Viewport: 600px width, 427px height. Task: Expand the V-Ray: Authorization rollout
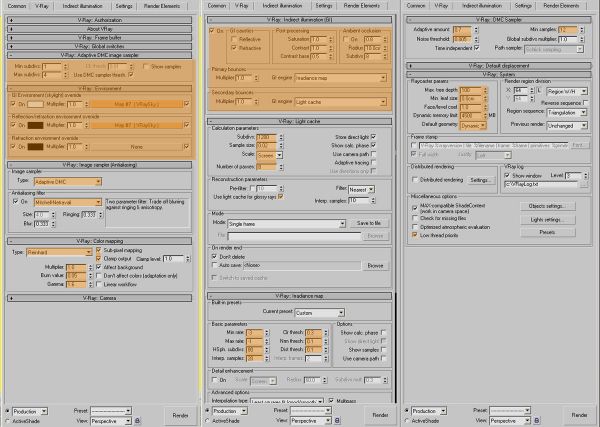coord(99,20)
